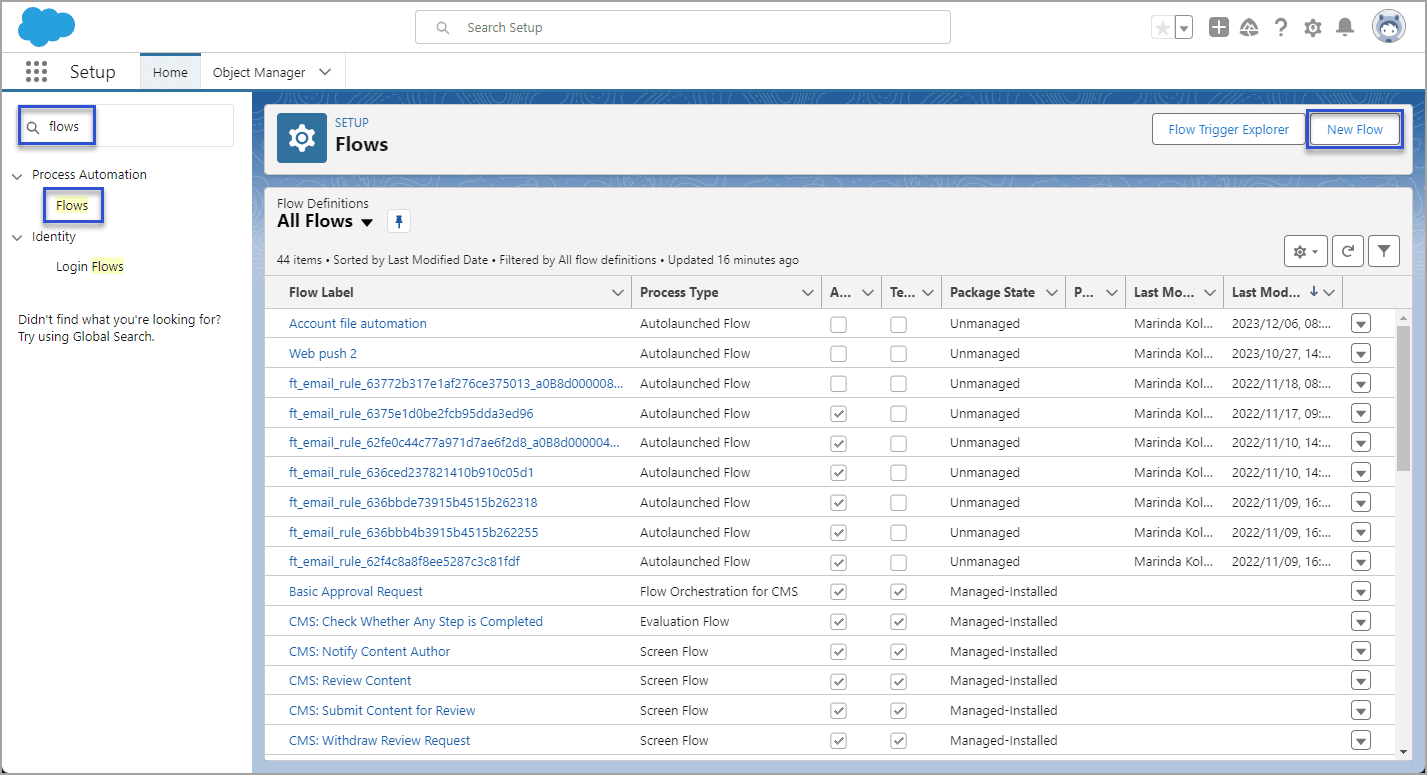Toggle Template checkbox for Basic Approval Request
Image resolution: width=1427 pixels, height=775 pixels.
(x=898, y=592)
